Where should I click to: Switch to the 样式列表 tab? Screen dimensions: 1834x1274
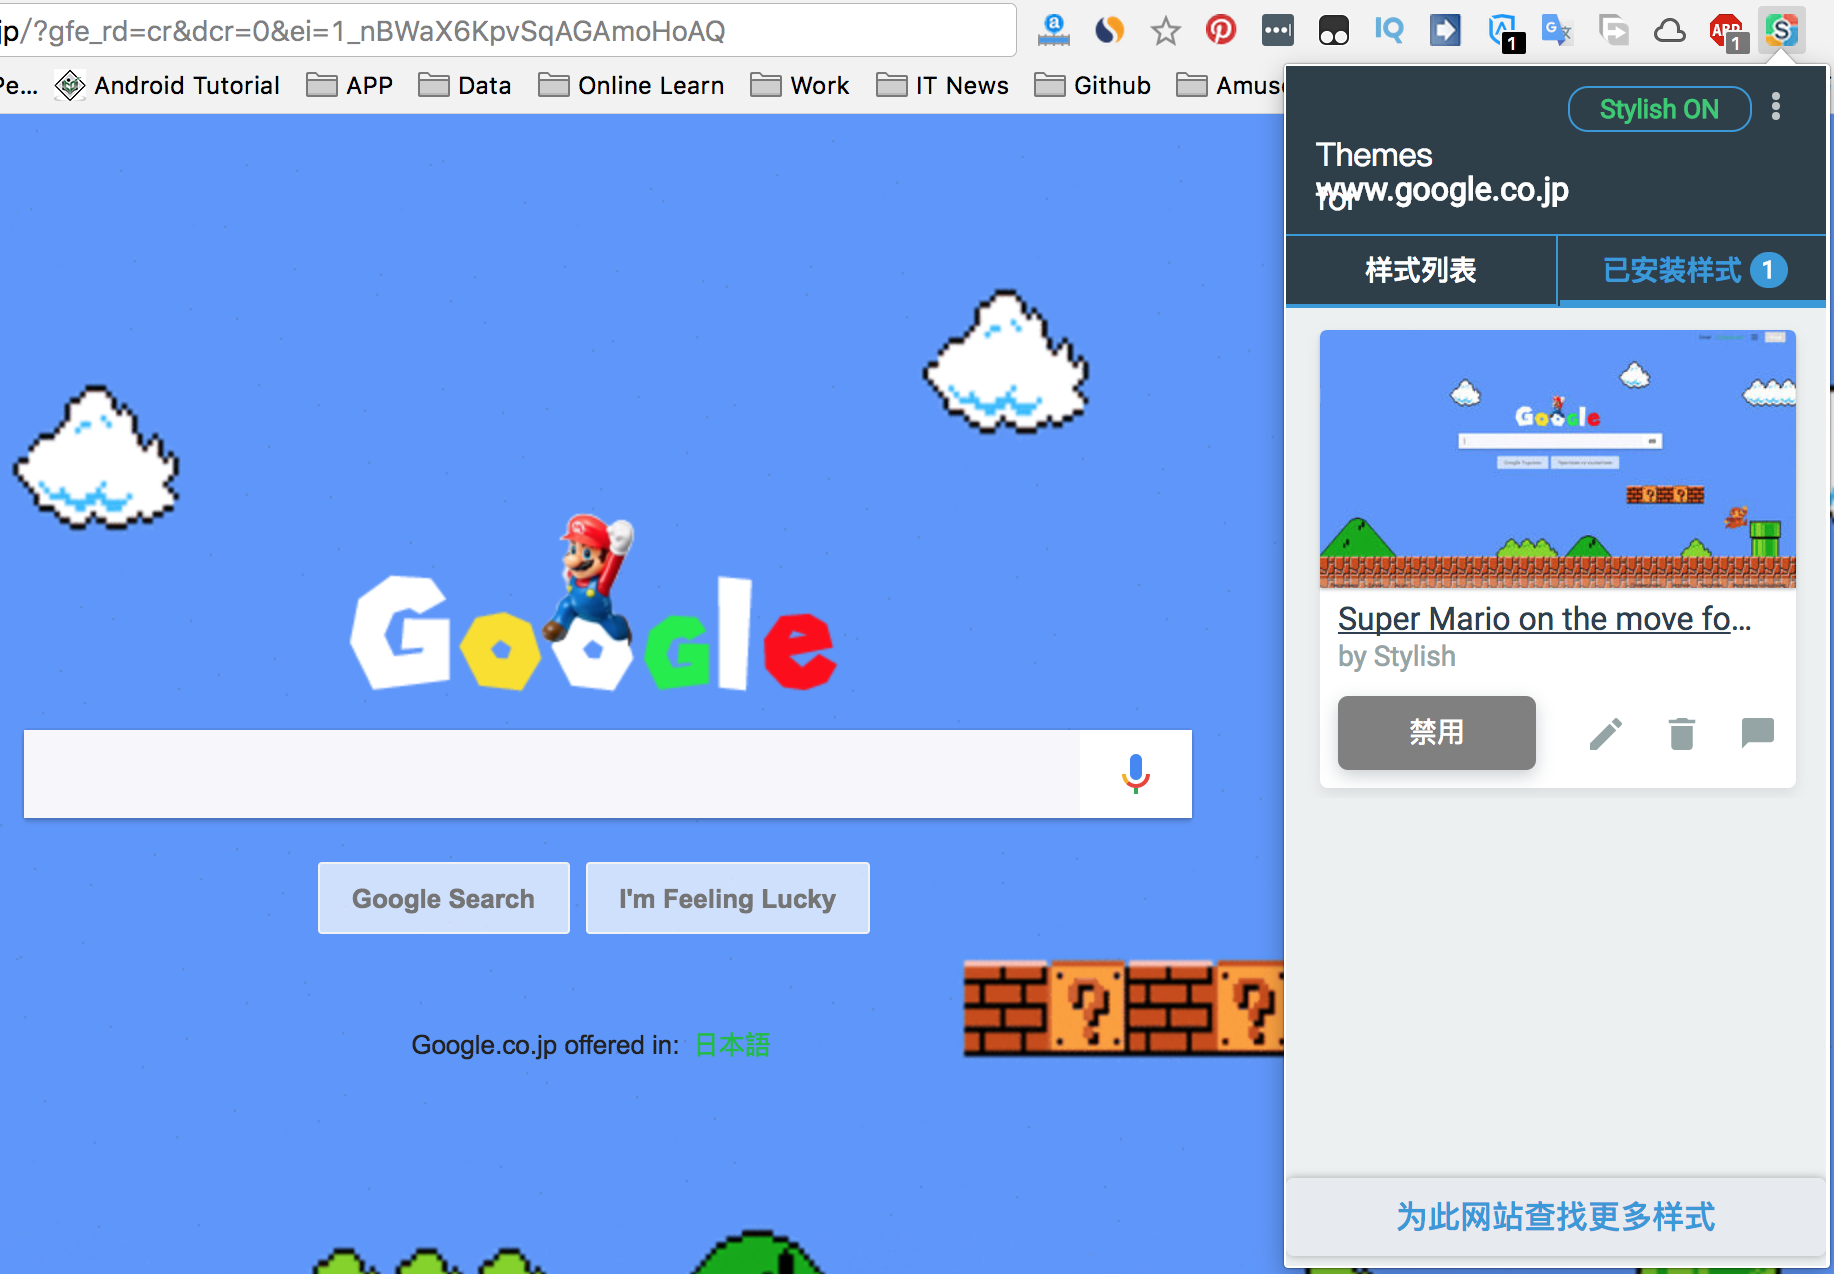pos(1421,270)
